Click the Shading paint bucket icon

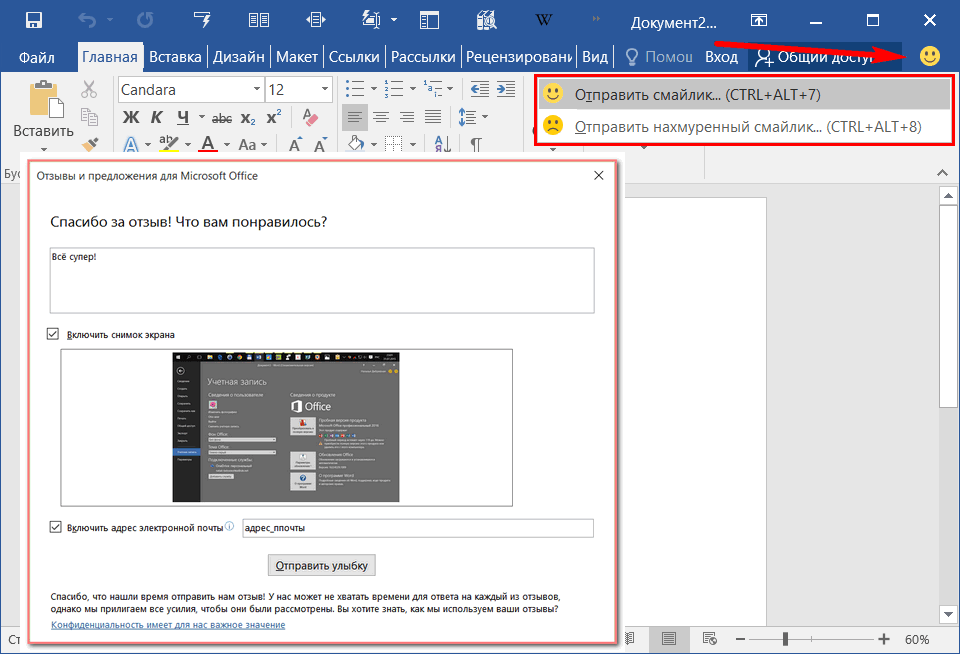pos(355,144)
